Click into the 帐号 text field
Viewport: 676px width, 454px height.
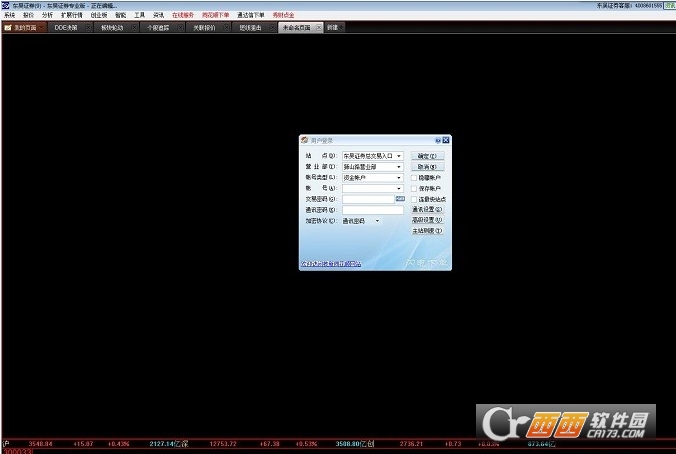click(x=369, y=188)
